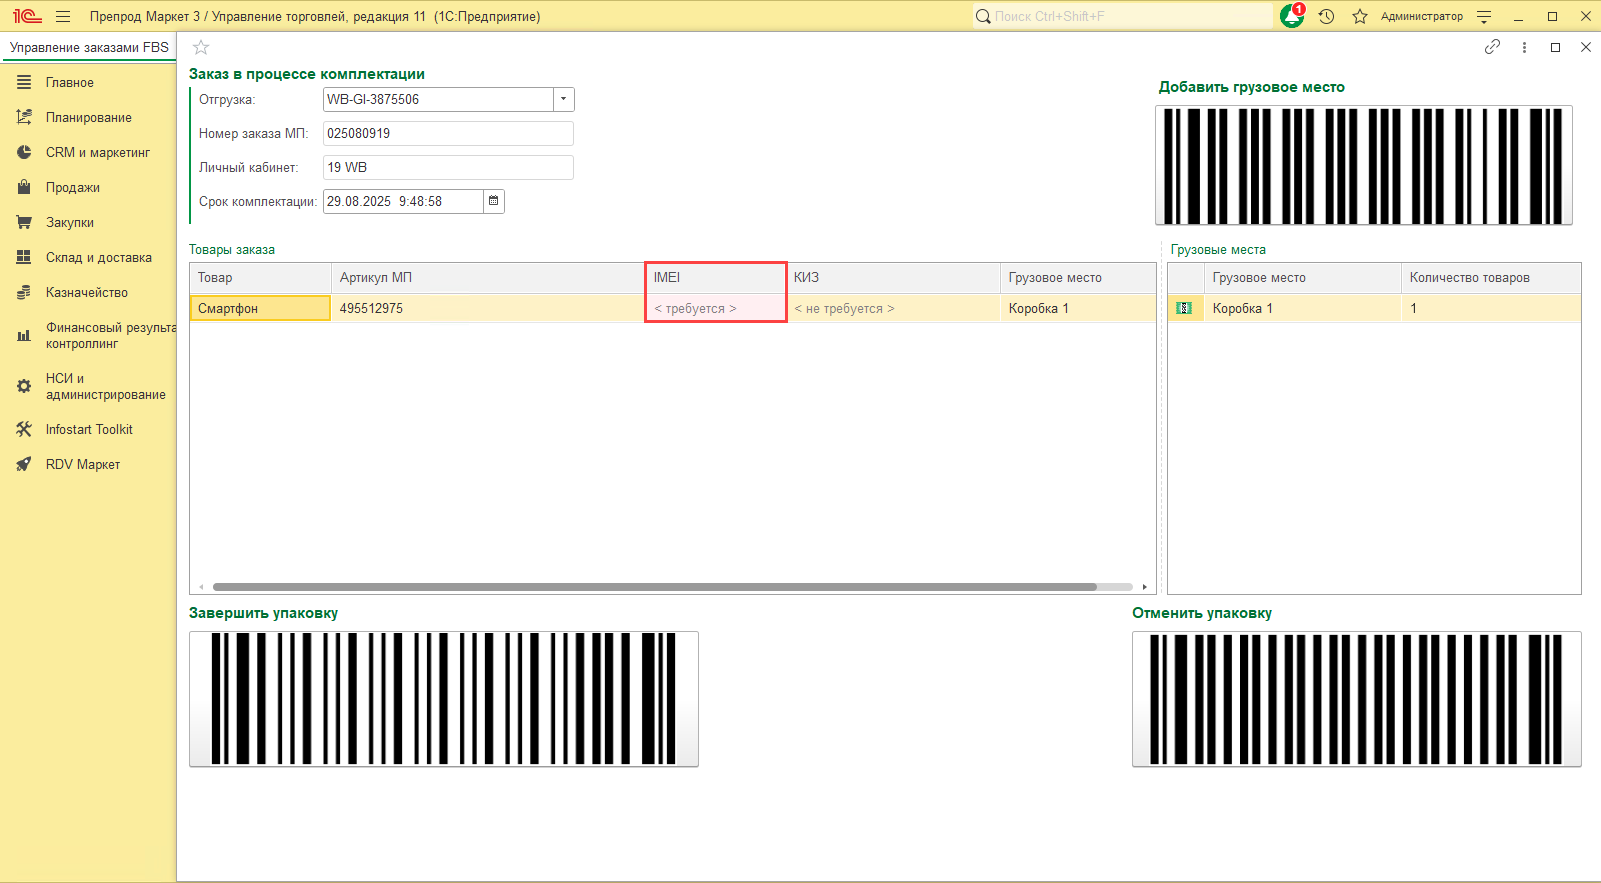Click the Склад и доставка icon

24,257
